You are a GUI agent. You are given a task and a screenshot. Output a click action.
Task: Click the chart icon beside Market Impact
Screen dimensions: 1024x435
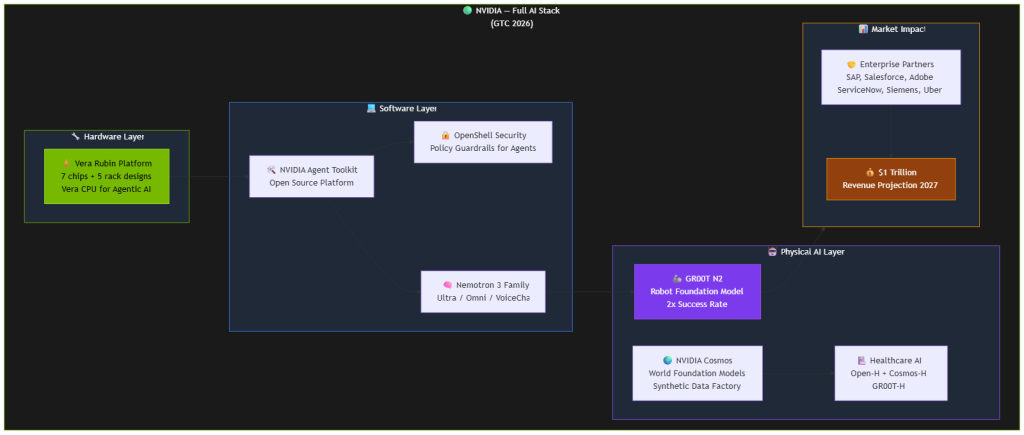click(863, 29)
